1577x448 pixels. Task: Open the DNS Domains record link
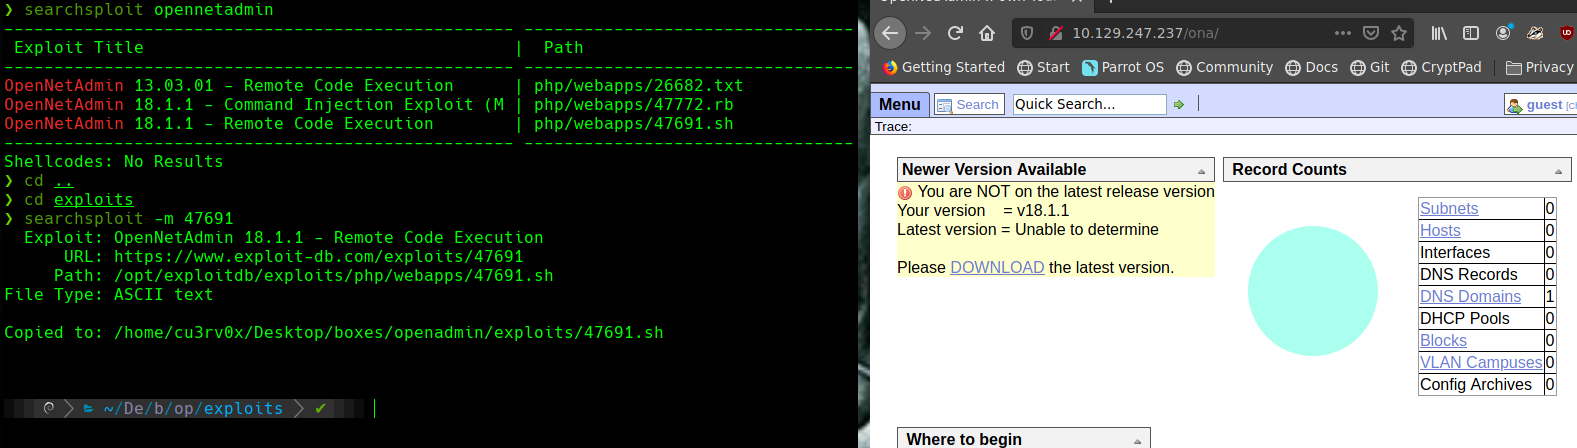[1470, 296]
